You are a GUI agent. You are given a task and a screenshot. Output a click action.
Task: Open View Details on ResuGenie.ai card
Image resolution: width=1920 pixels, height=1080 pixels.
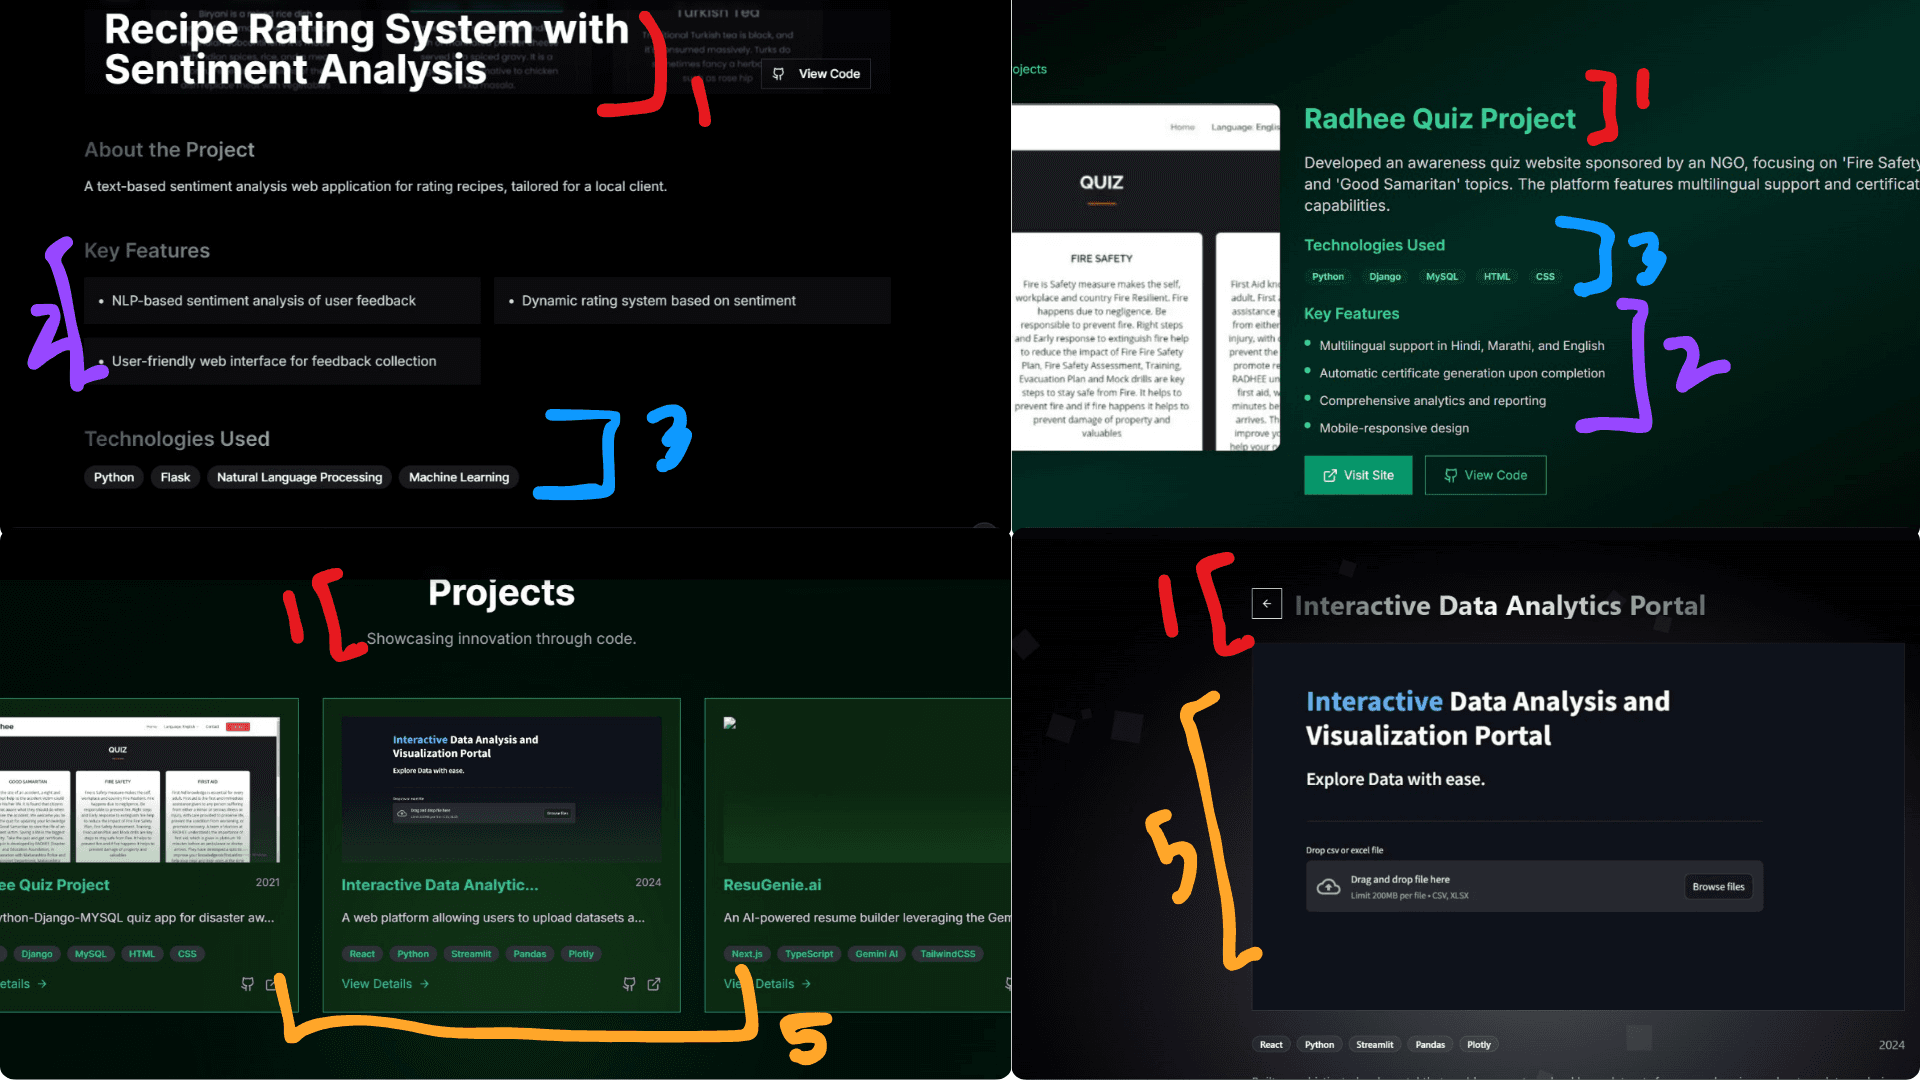click(x=767, y=984)
